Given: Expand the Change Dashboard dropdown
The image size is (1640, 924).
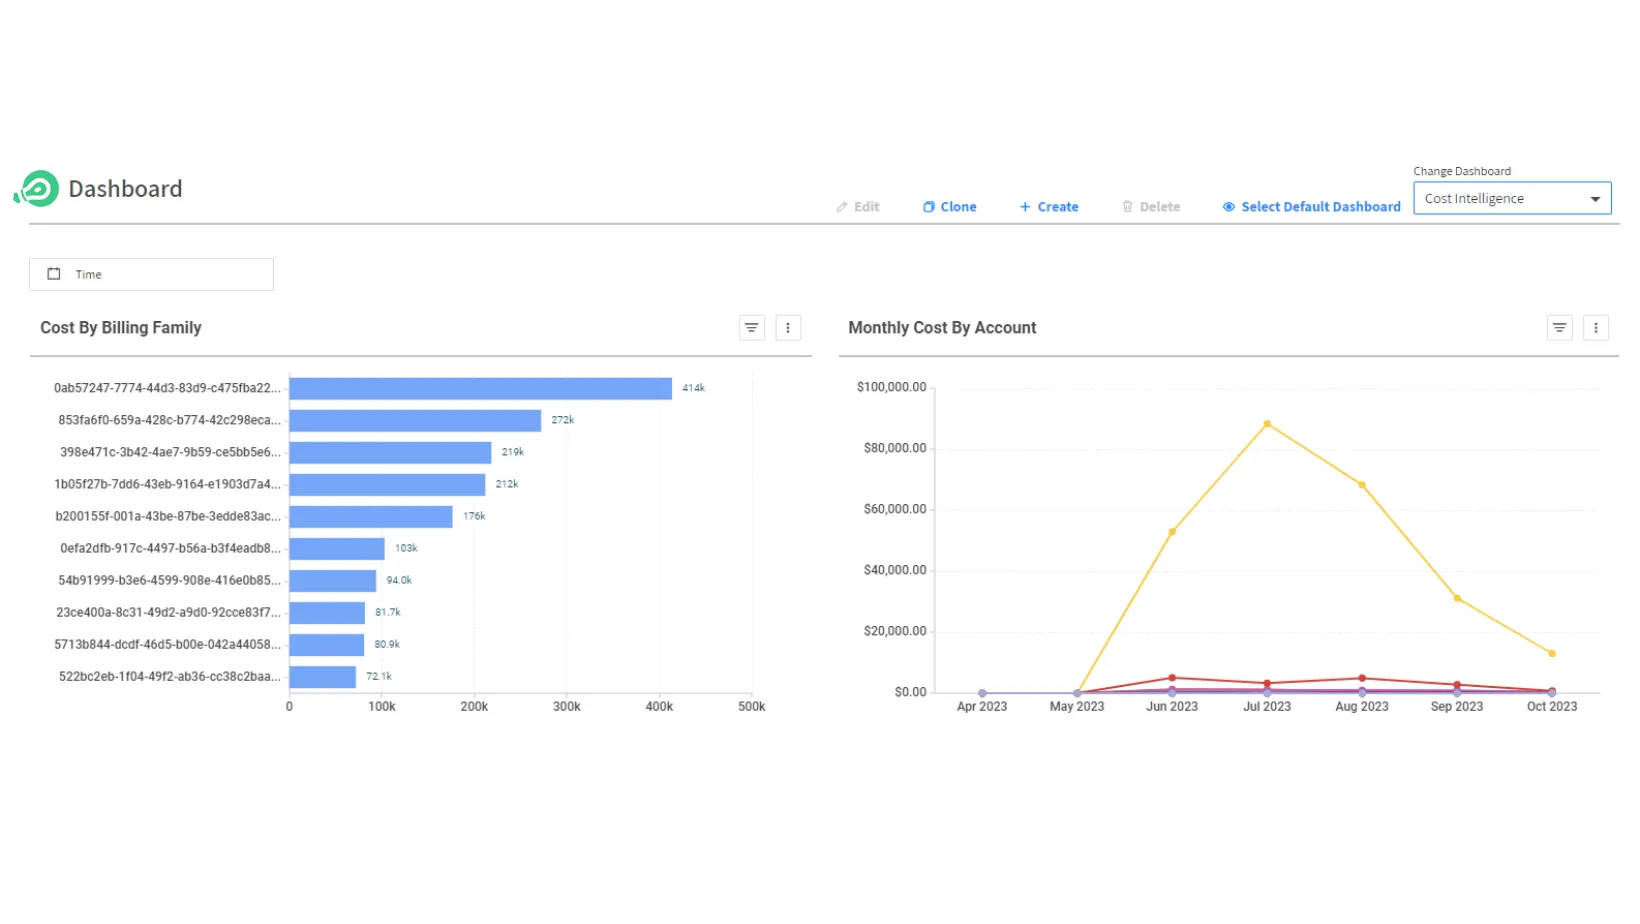Looking at the screenshot, I should 1512,199.
